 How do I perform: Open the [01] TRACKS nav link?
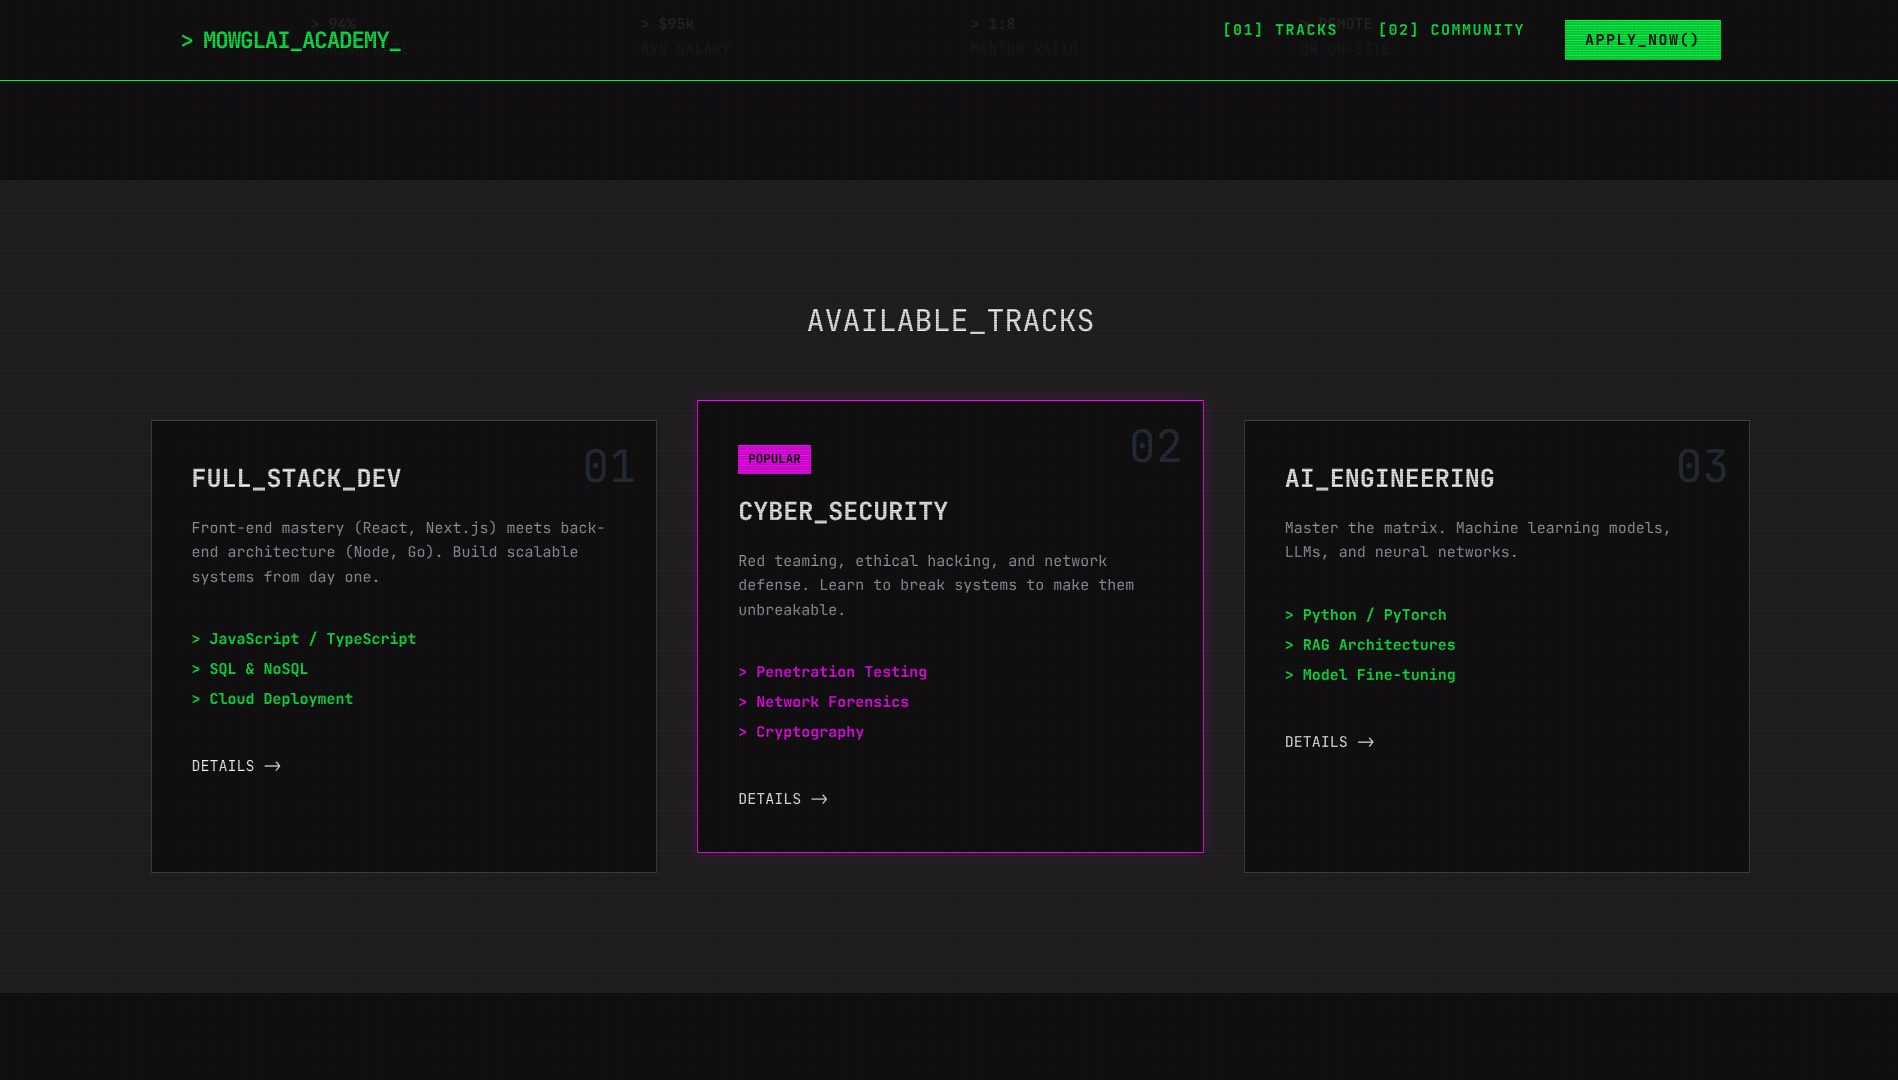coord(1279,30)
